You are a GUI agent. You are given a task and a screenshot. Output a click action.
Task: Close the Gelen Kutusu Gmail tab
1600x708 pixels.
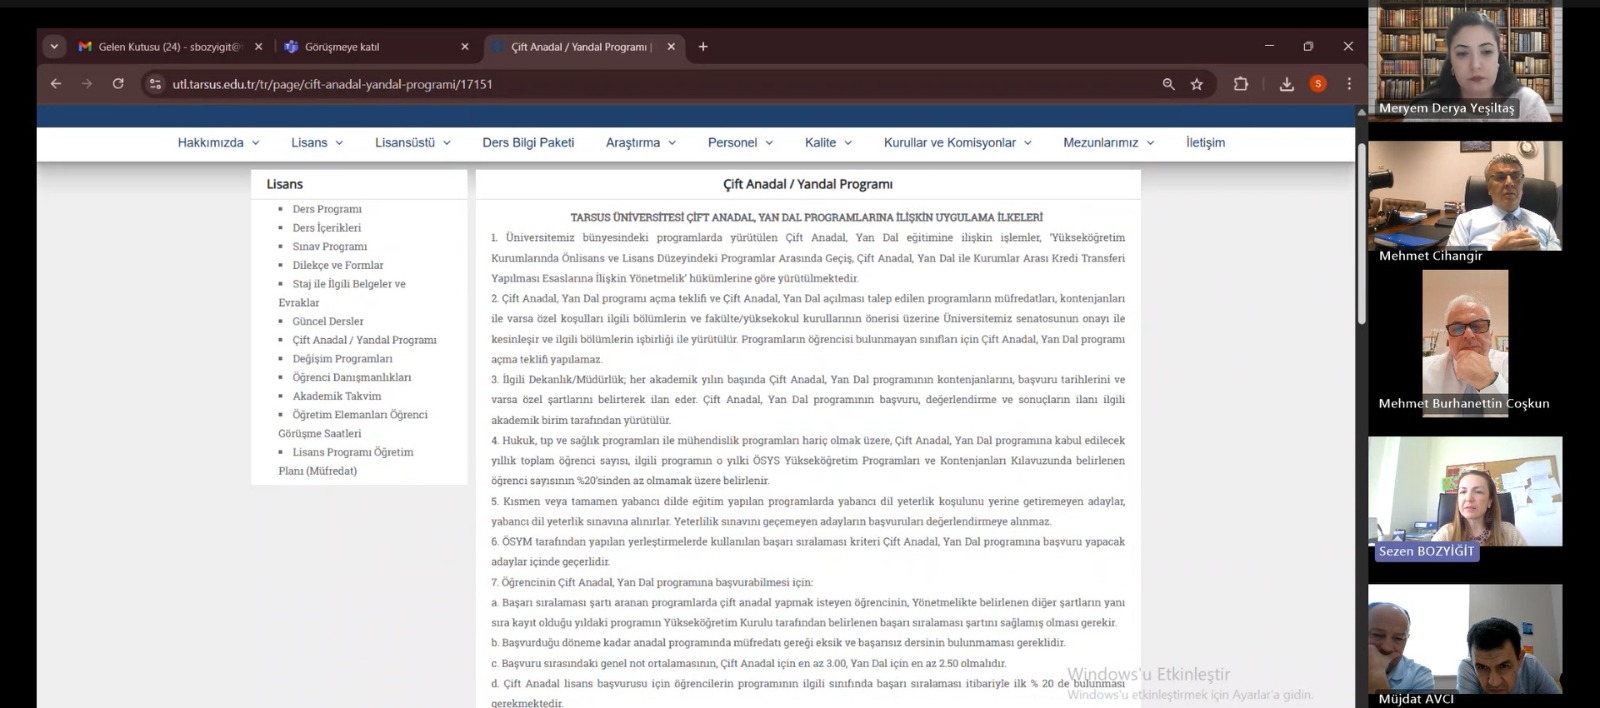coord(259,46)
